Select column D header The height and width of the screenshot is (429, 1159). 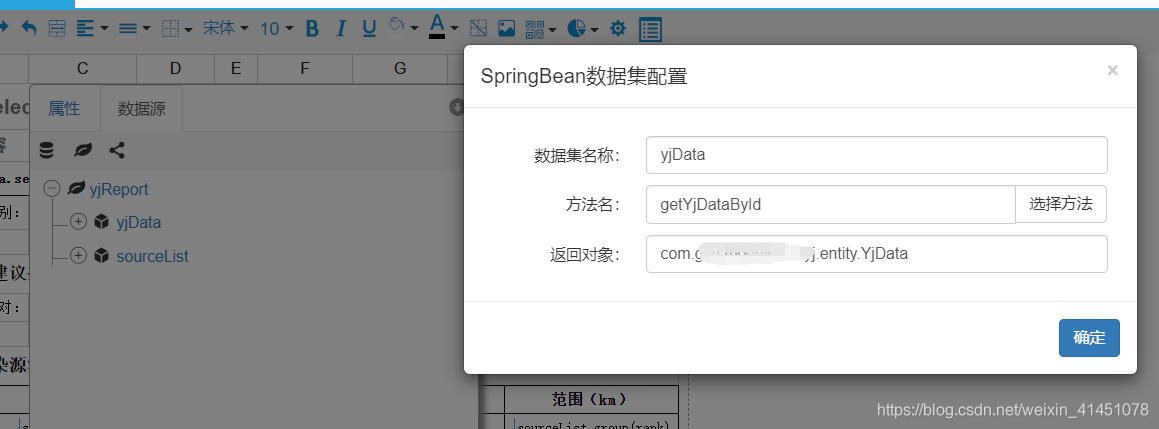175,69
